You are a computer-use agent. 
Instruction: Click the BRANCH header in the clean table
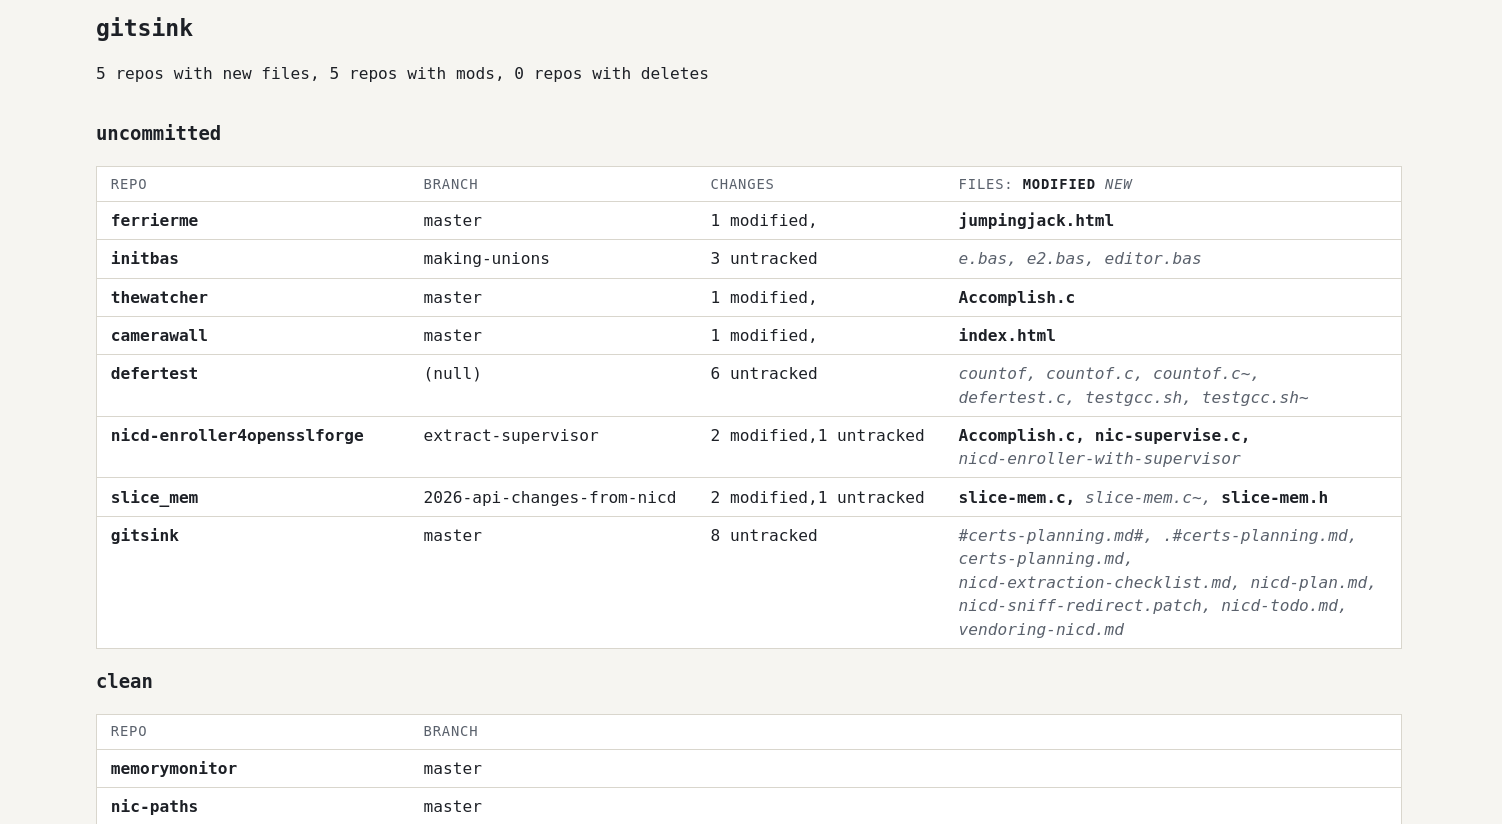[x=451, y=731]
